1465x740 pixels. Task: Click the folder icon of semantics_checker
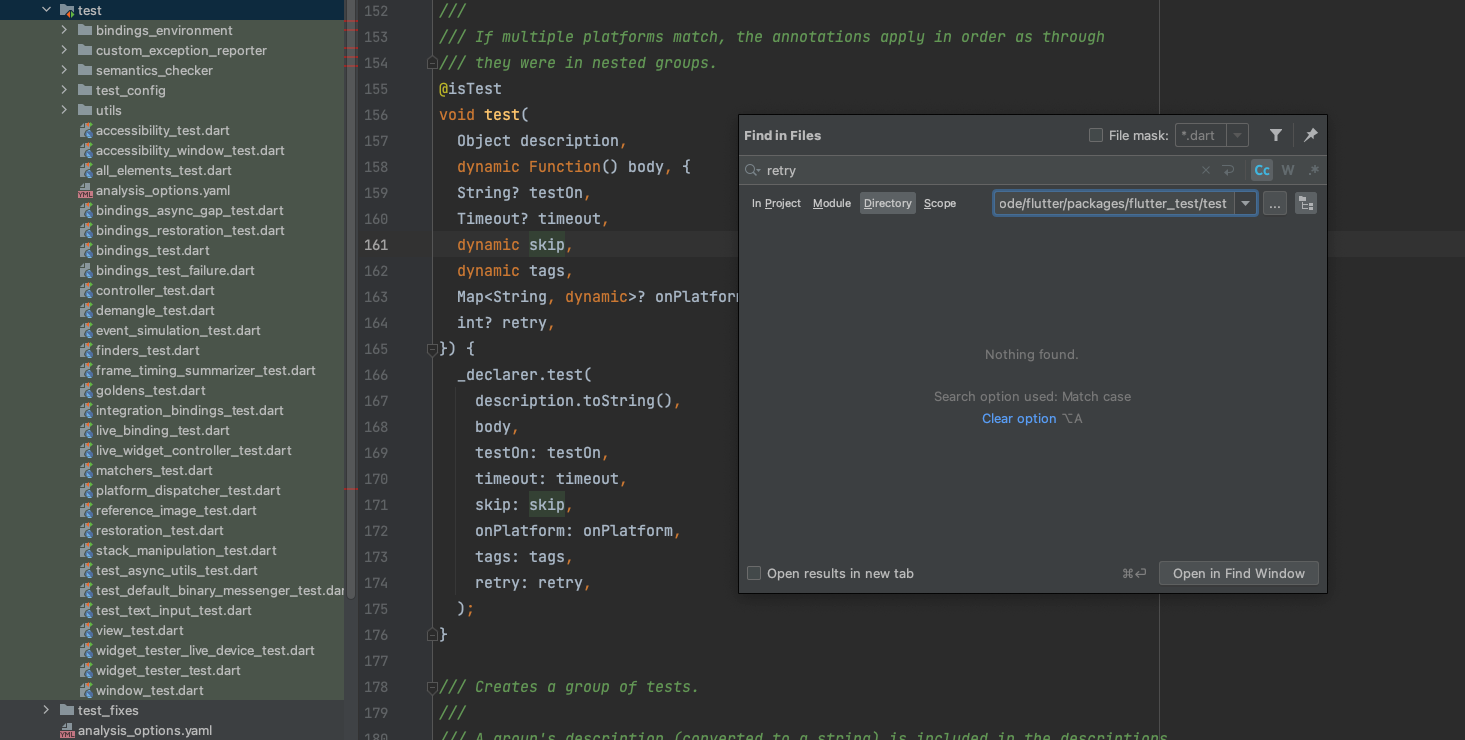click(x=86, y=70)
